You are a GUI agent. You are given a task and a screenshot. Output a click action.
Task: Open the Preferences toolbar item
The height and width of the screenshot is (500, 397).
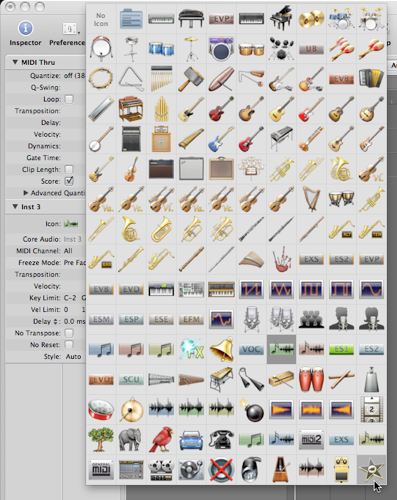coord(68,33)
